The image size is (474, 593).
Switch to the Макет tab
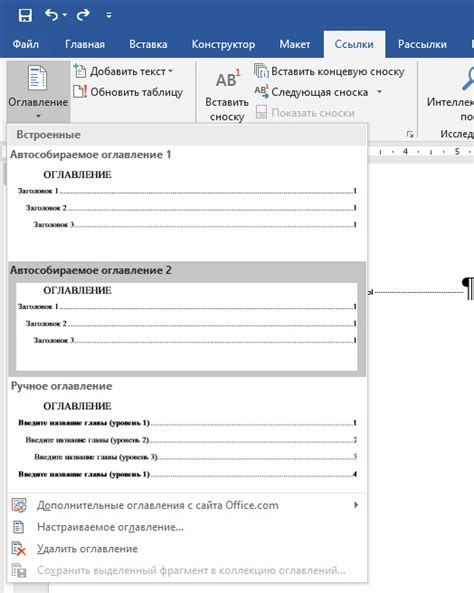point(295,44)
